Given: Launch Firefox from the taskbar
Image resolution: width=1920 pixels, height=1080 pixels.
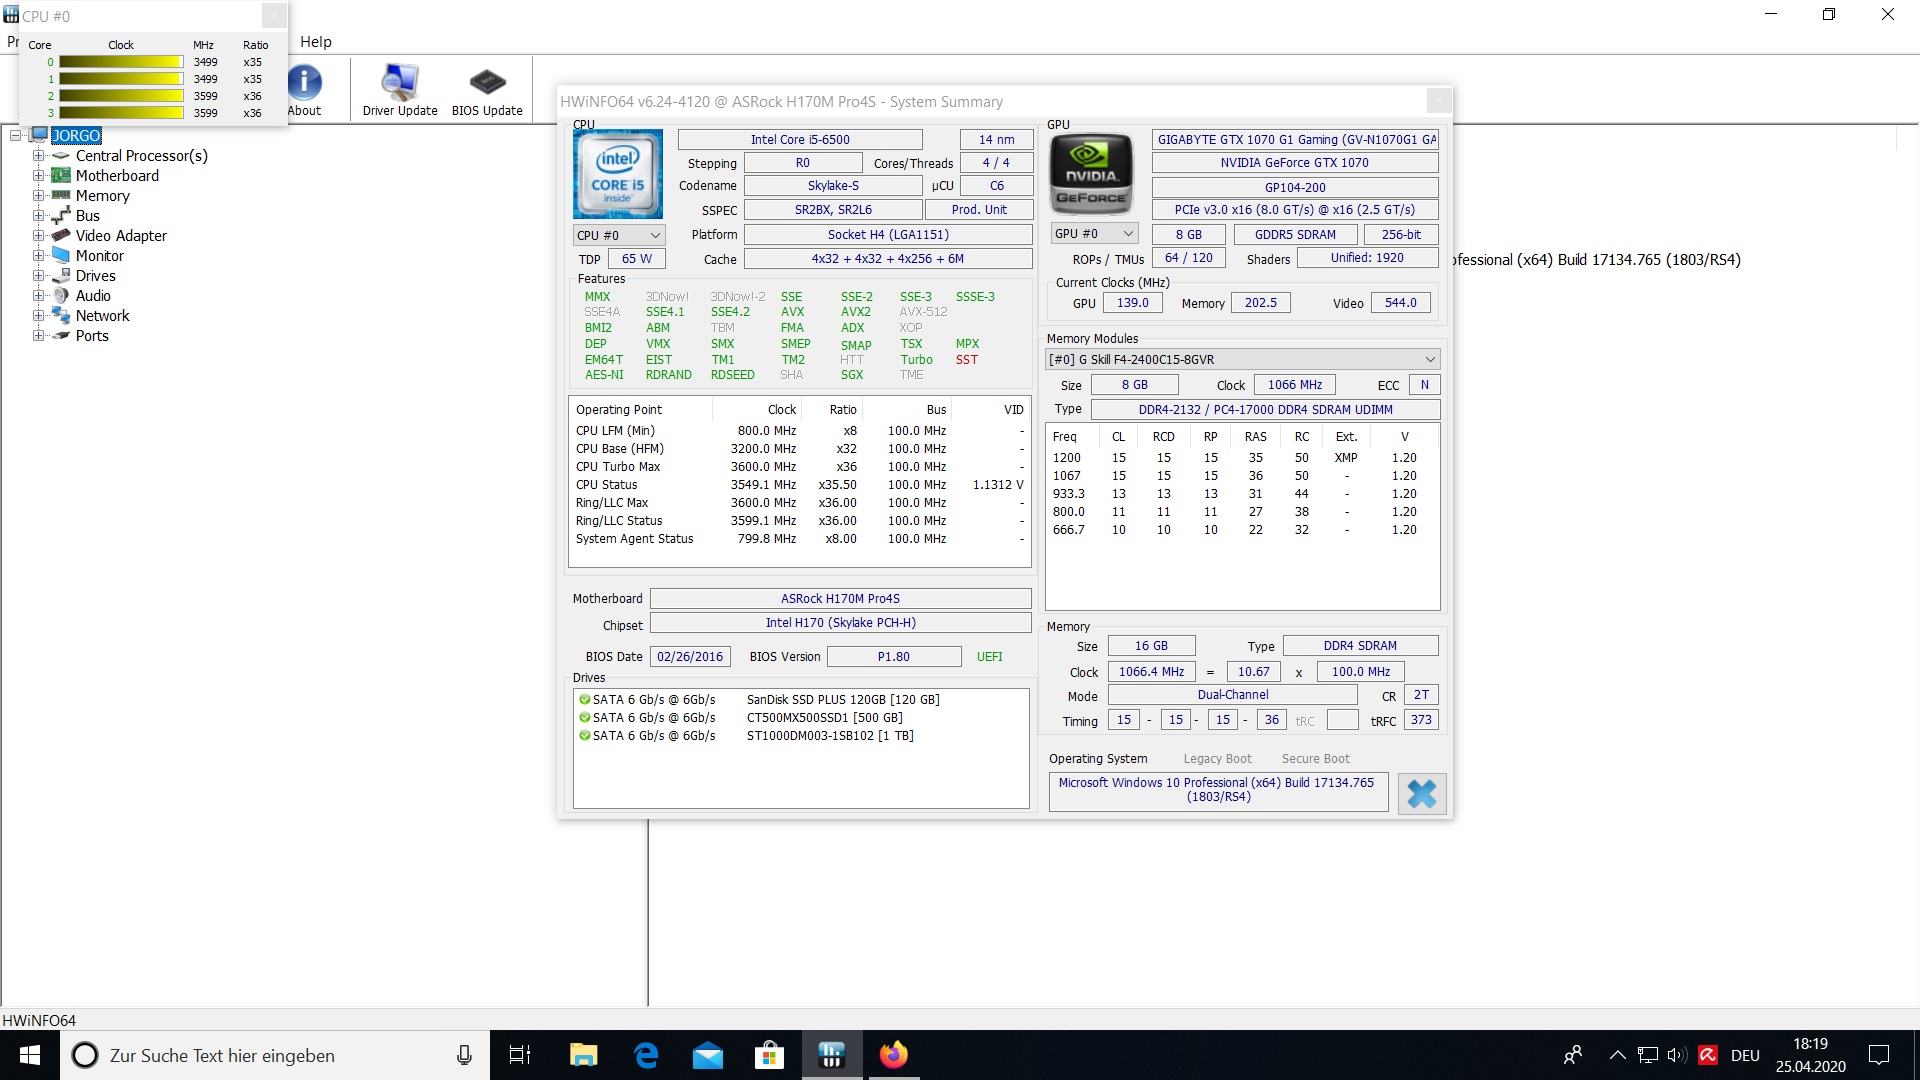Looking at the screenshot, I should point(893,1055).
